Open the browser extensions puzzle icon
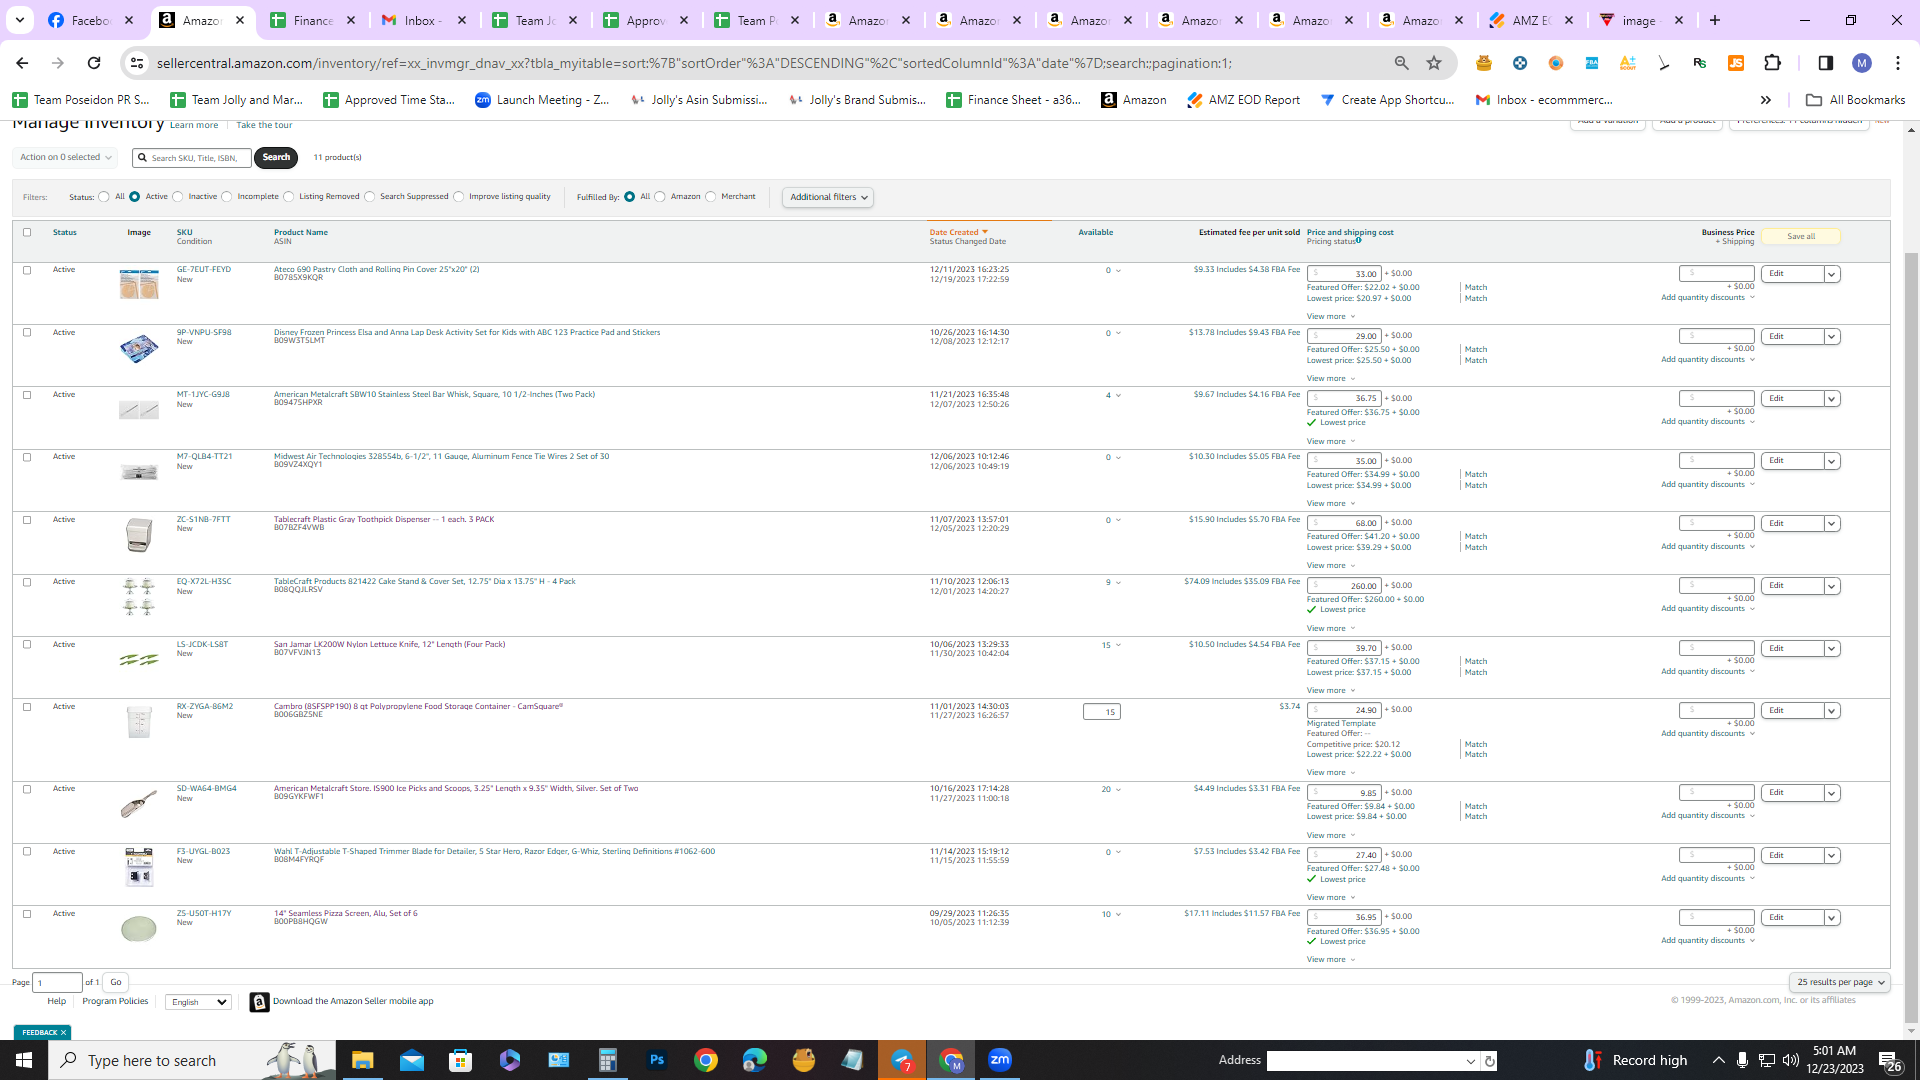1920x1080 pixels. (x=1772, y=63)
